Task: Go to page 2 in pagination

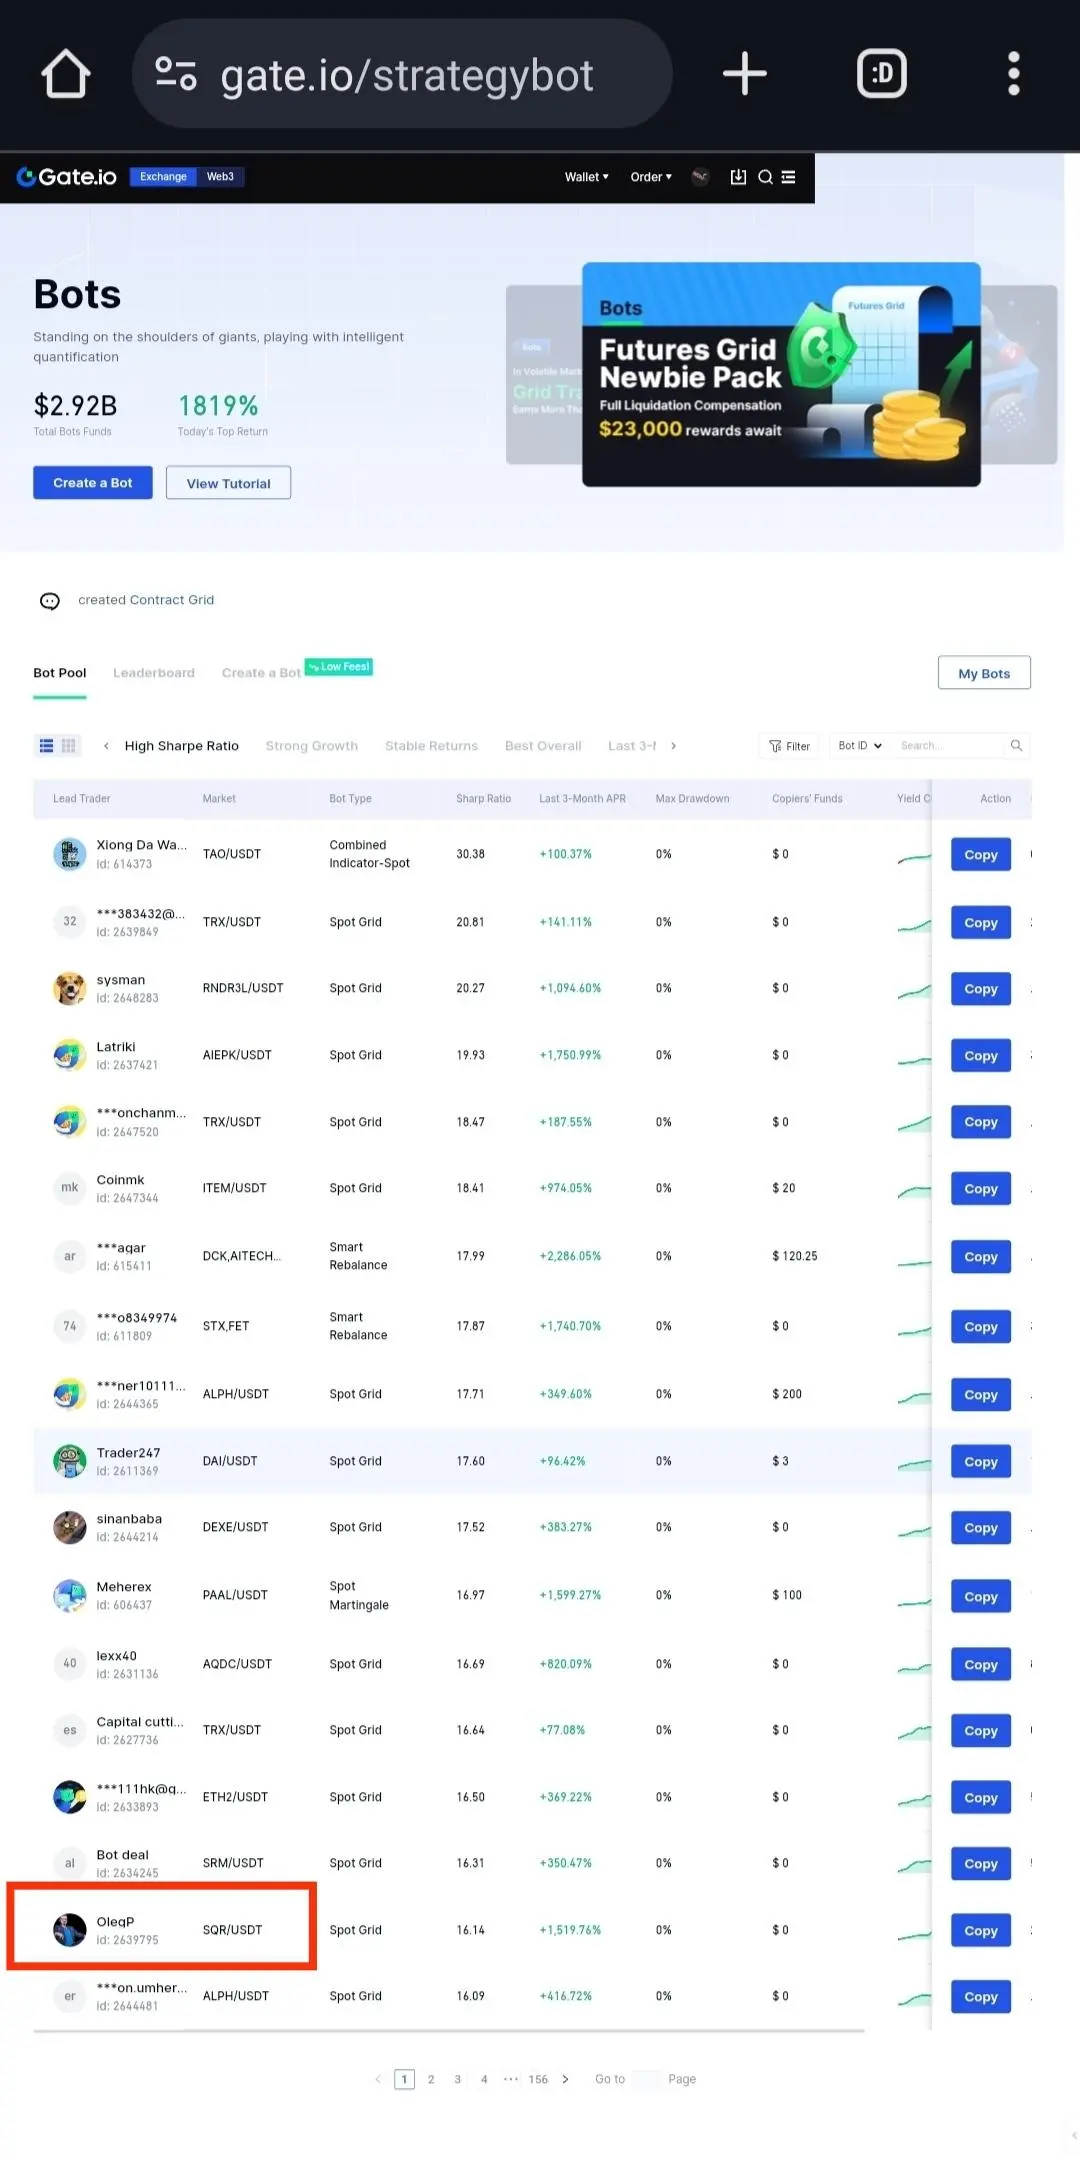Action: 431,2079
